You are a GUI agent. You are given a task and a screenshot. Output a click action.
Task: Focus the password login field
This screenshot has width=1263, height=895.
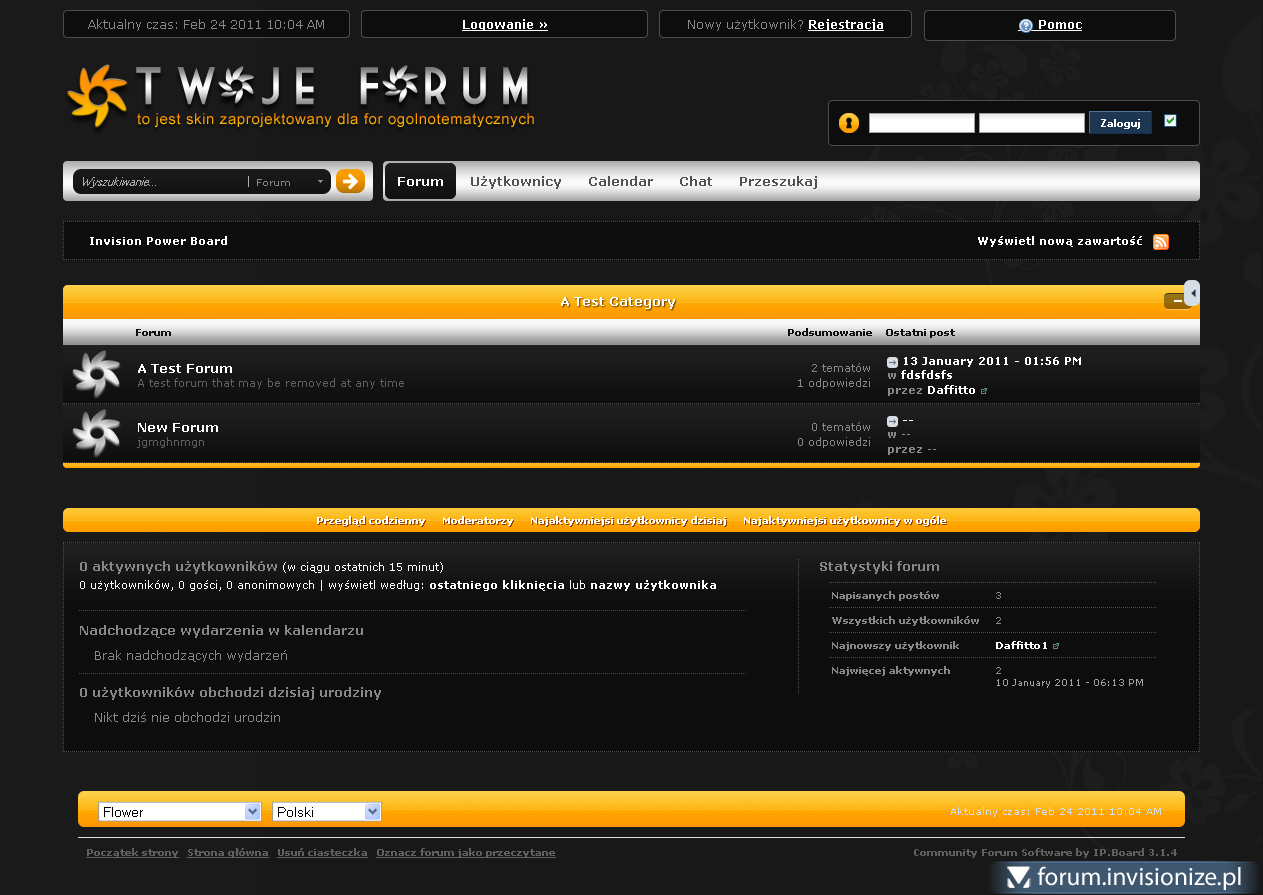1032,123
